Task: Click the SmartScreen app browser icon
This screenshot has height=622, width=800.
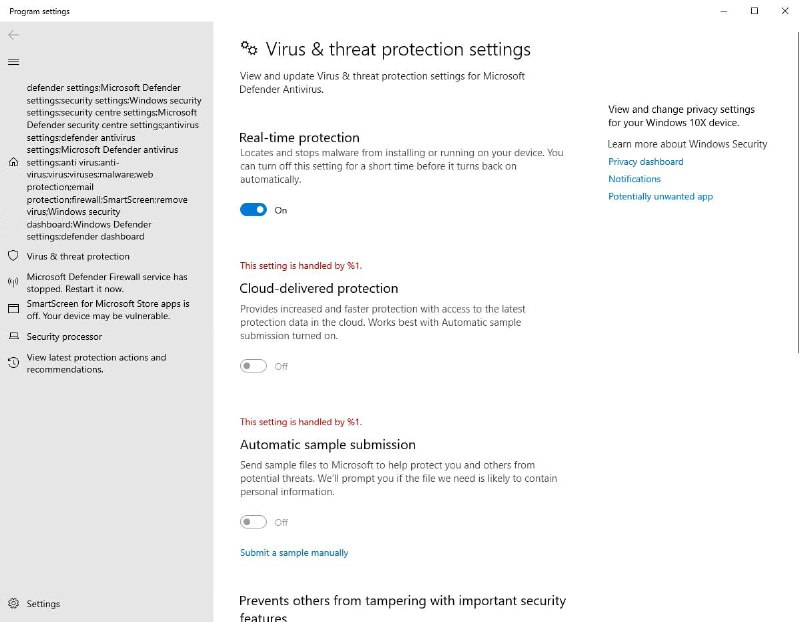Action: (14, 309)
